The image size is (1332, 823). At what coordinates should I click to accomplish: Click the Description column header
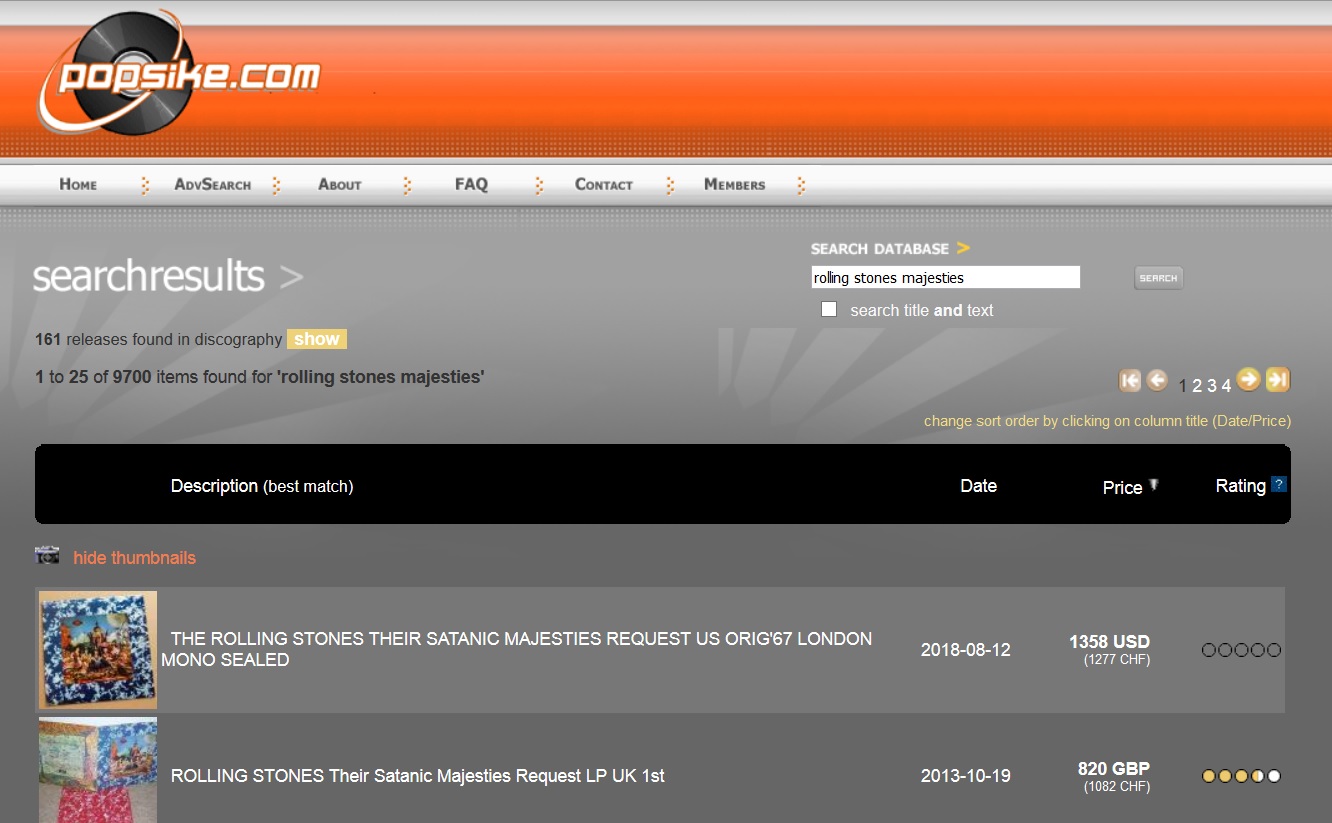click(262, 486)
